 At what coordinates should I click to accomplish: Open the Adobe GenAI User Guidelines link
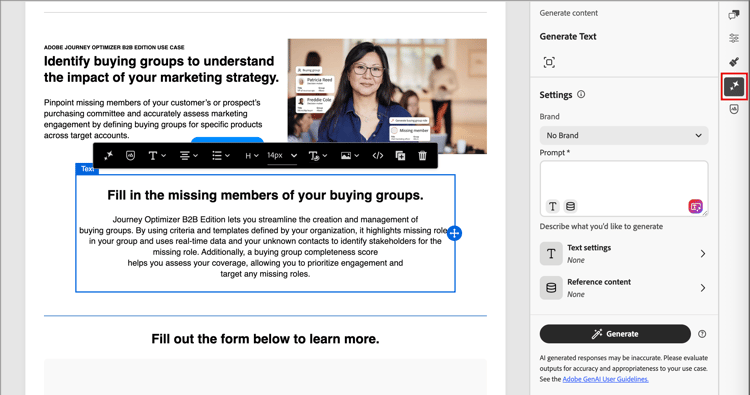pos(606,379)
